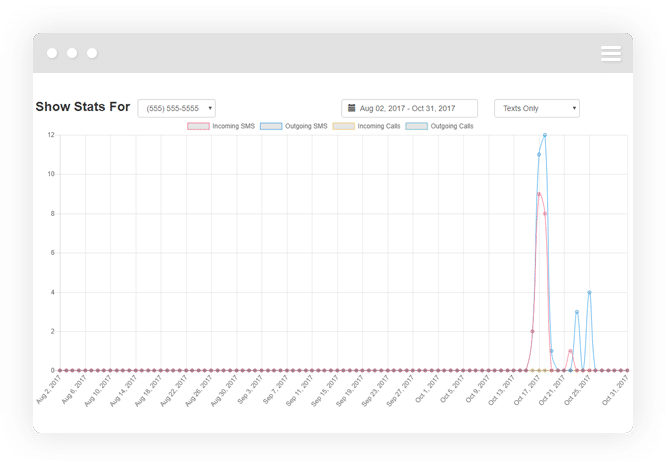Click the first window control dot
Viewport: 666px width, 466px height.
coord(52,53)
